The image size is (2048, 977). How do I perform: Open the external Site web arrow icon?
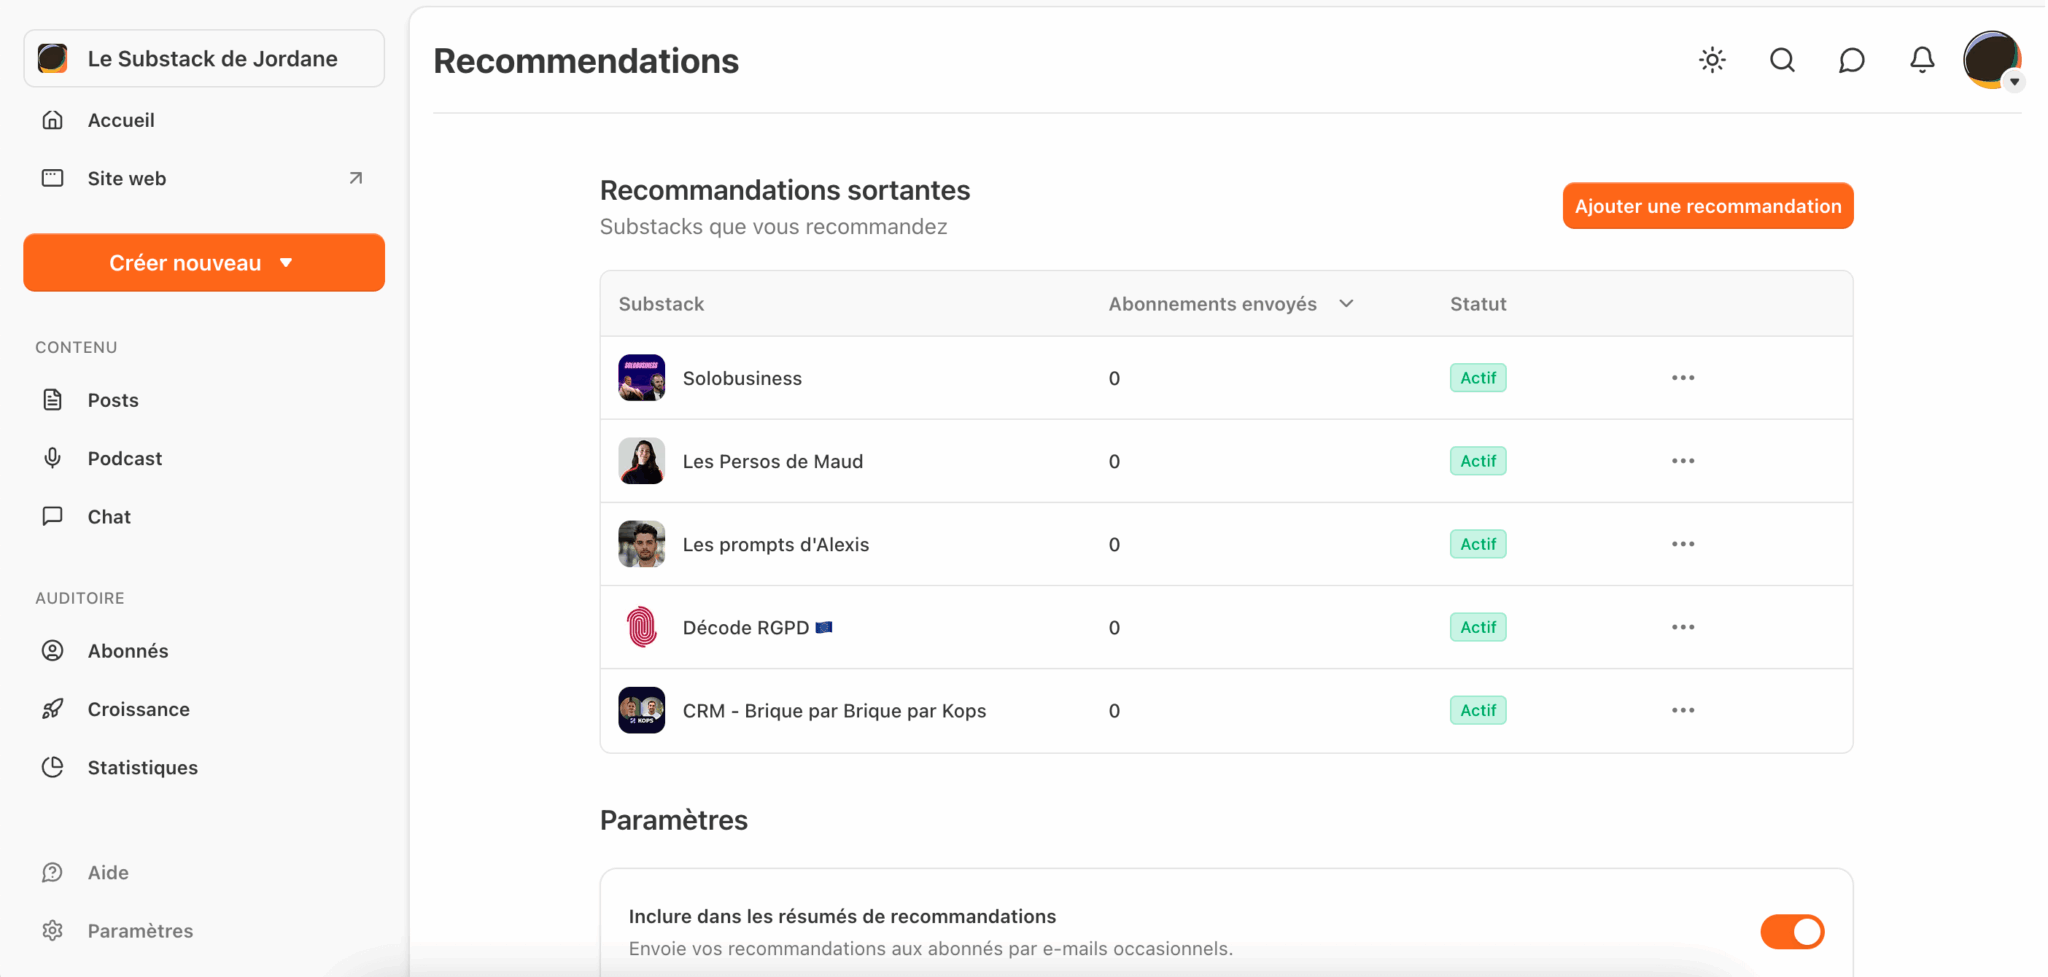pos(355,178)
